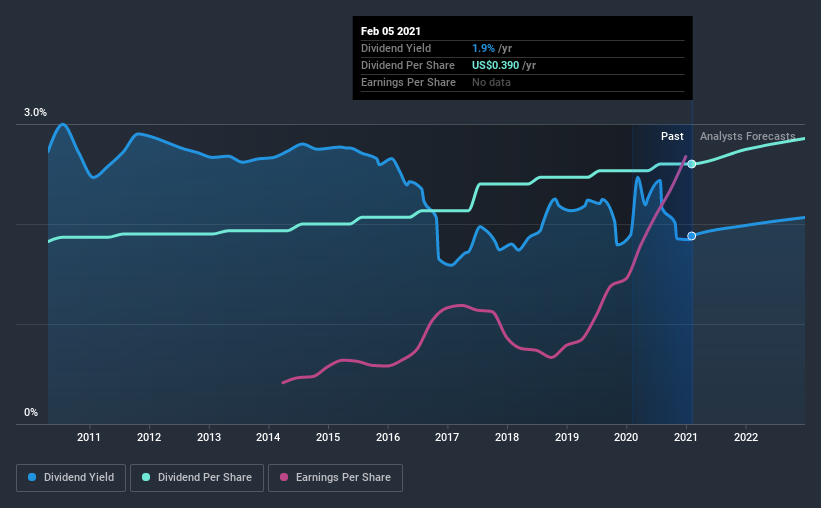Click the 2013 x-axis label
This screenshot has height=508, width=821.
[209, 437]
